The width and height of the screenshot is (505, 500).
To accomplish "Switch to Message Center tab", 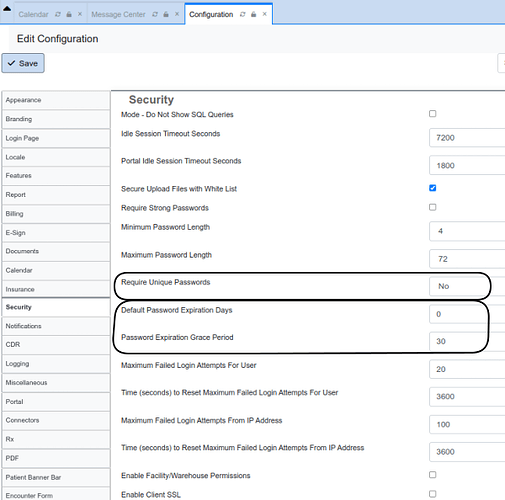I will point(118,14).
